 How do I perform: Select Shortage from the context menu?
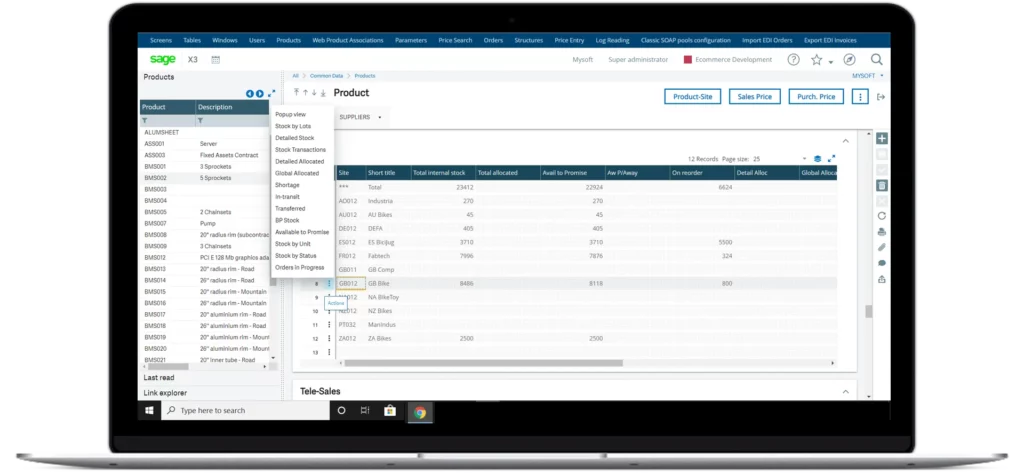(287, 185)
